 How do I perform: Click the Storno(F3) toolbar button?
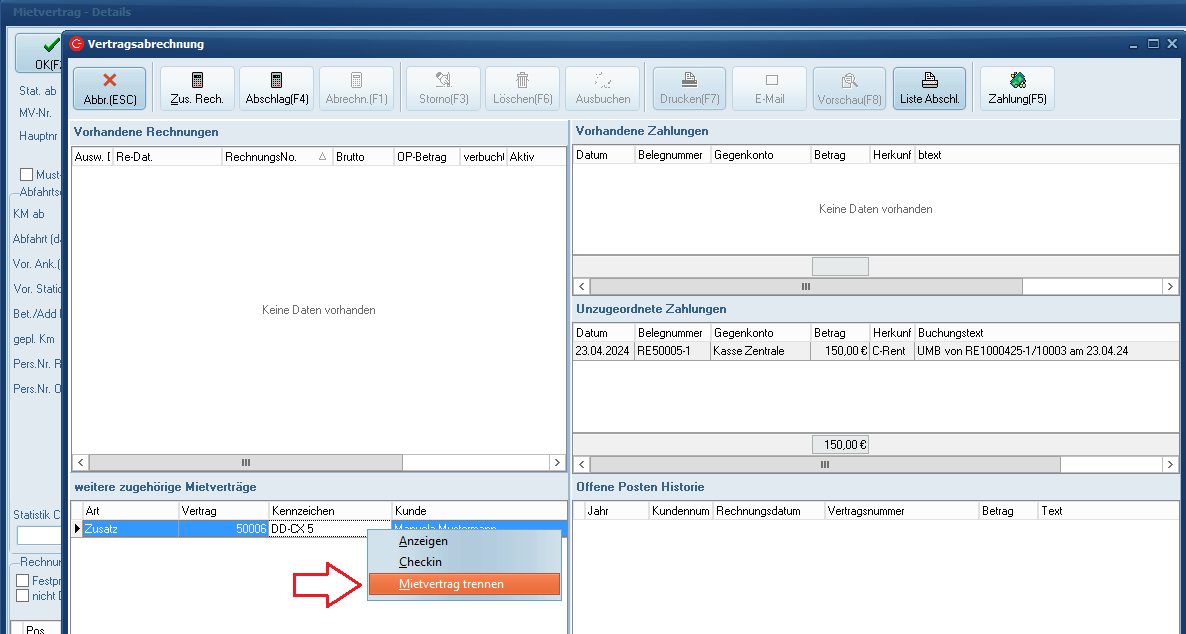(443, 88)
